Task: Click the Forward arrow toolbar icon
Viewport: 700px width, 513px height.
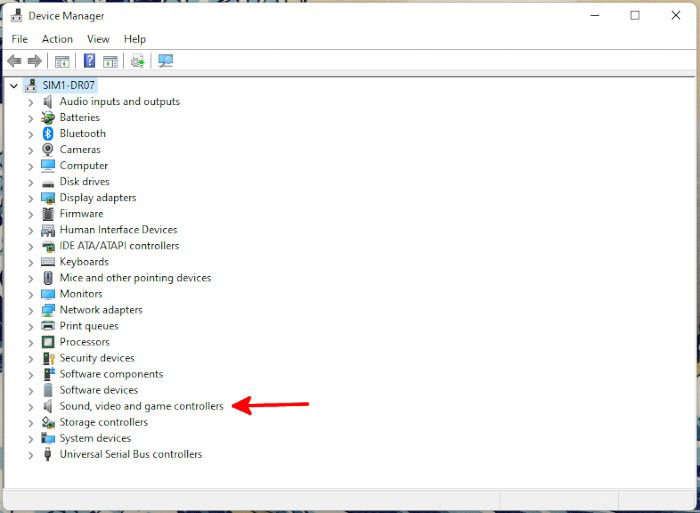Action: click(x=34, y=61)
